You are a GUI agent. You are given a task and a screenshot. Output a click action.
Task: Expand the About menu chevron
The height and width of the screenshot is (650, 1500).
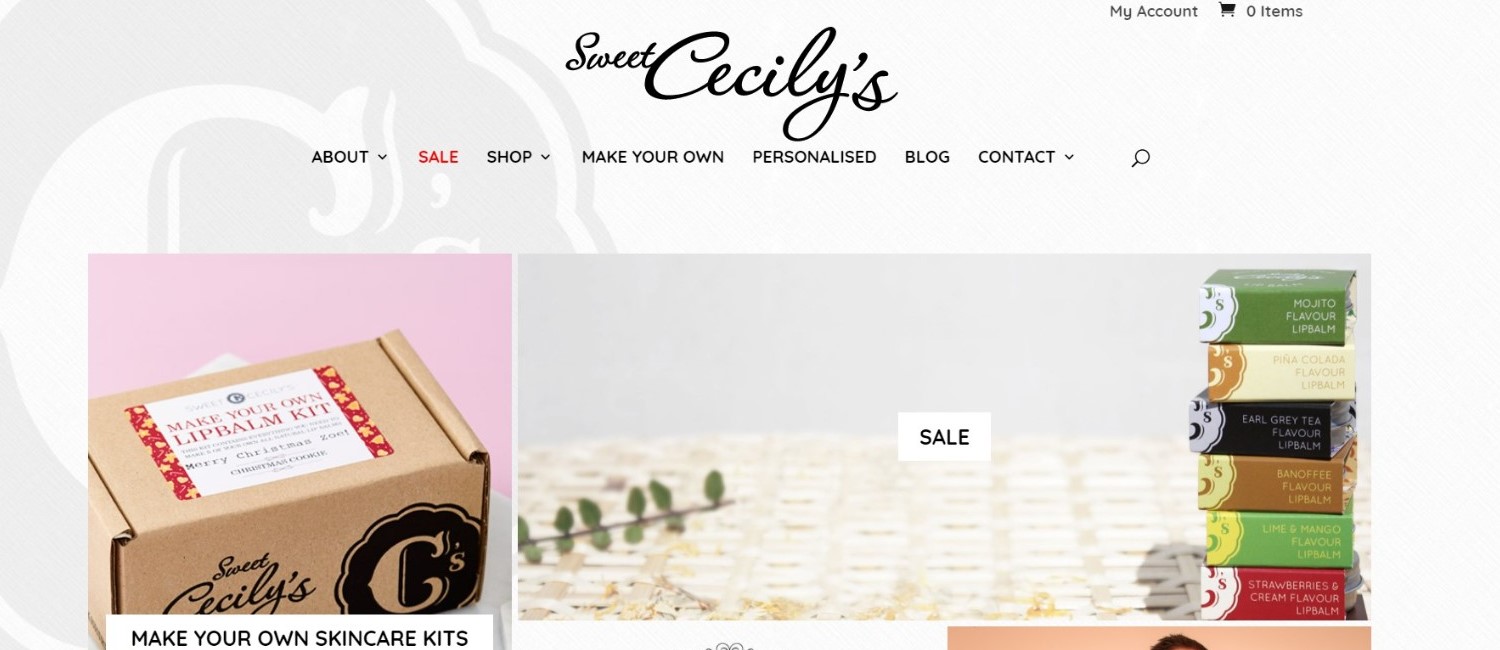pos(382,157)
